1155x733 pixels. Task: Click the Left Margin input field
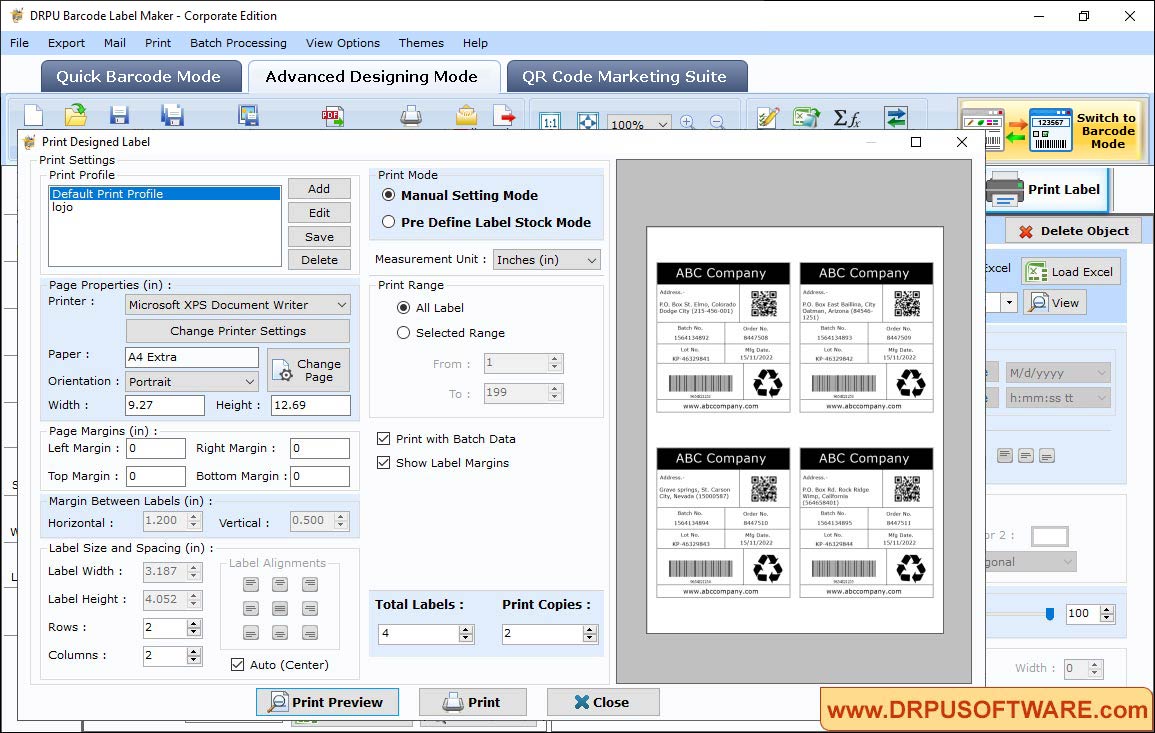pyautogui.click(x=155, y=448)
